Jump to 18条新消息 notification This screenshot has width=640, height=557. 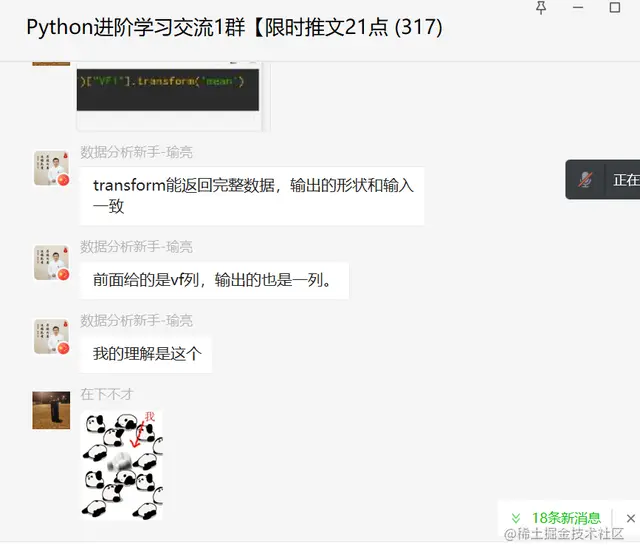click(x=566, y=518)
